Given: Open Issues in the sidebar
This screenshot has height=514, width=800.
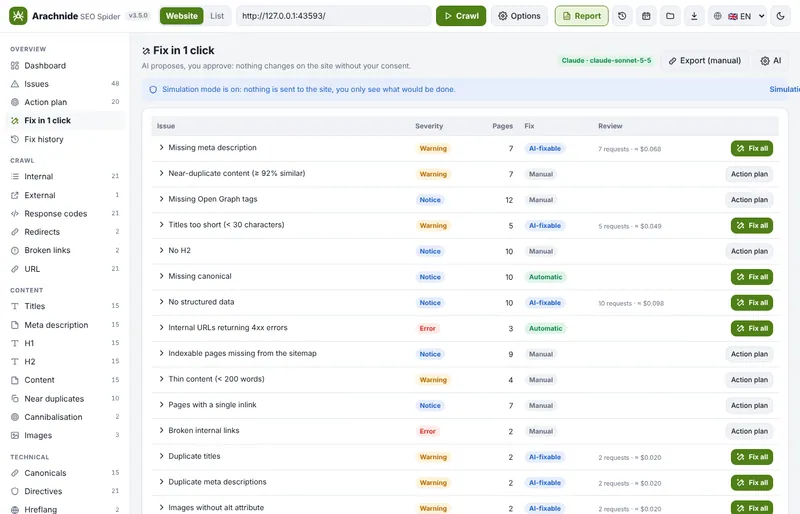Looking at the screenshot, I should [x=65, y=84].
